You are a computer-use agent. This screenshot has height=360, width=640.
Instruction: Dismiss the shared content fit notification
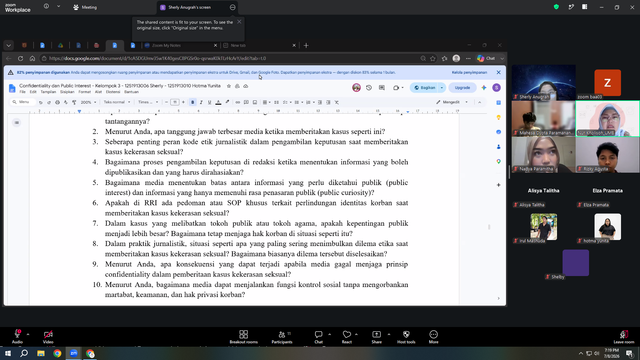pyautogui.click(x=239, y=22)
